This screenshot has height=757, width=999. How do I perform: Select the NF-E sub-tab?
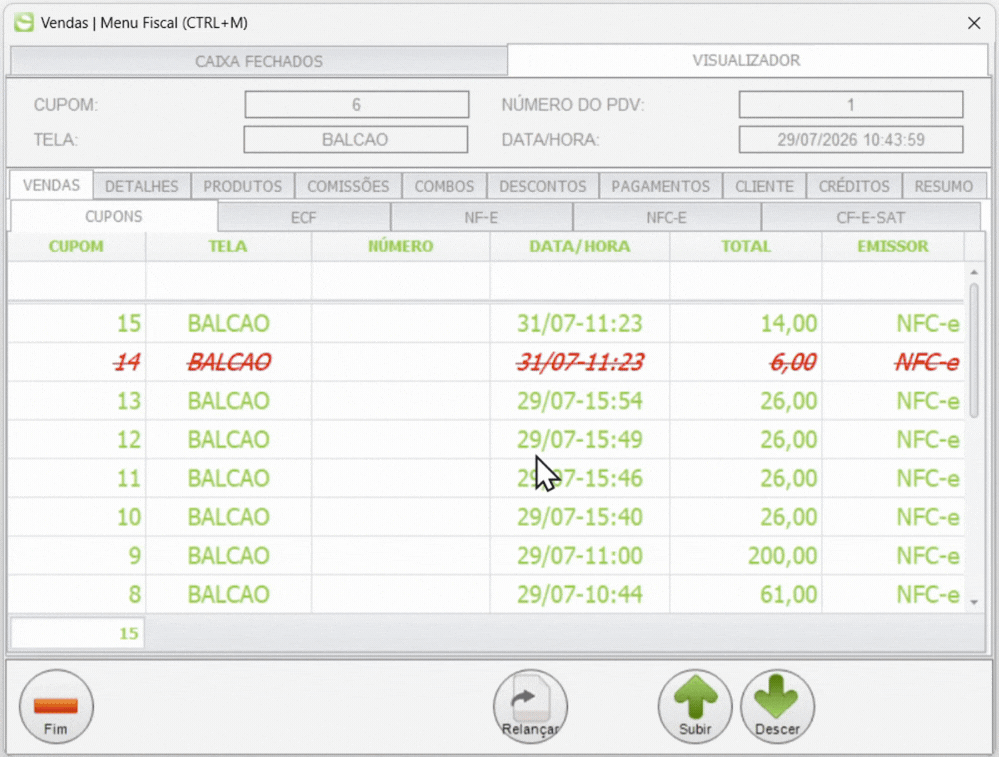click(481, 218)
